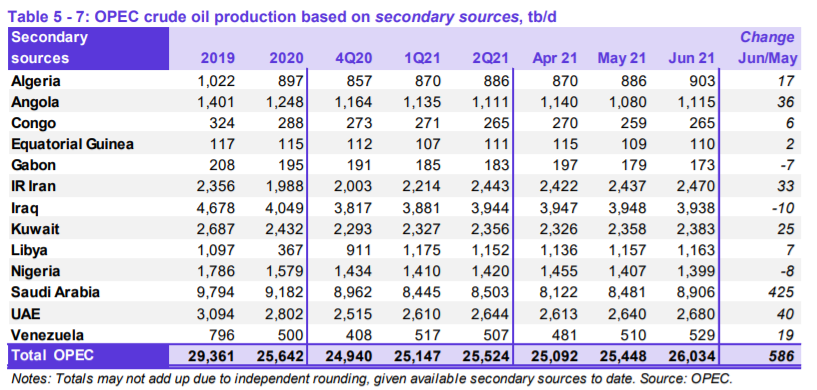Select the Equatorial Guinea row label
Viewport: 817px width, 390px height.
point(72,144)
